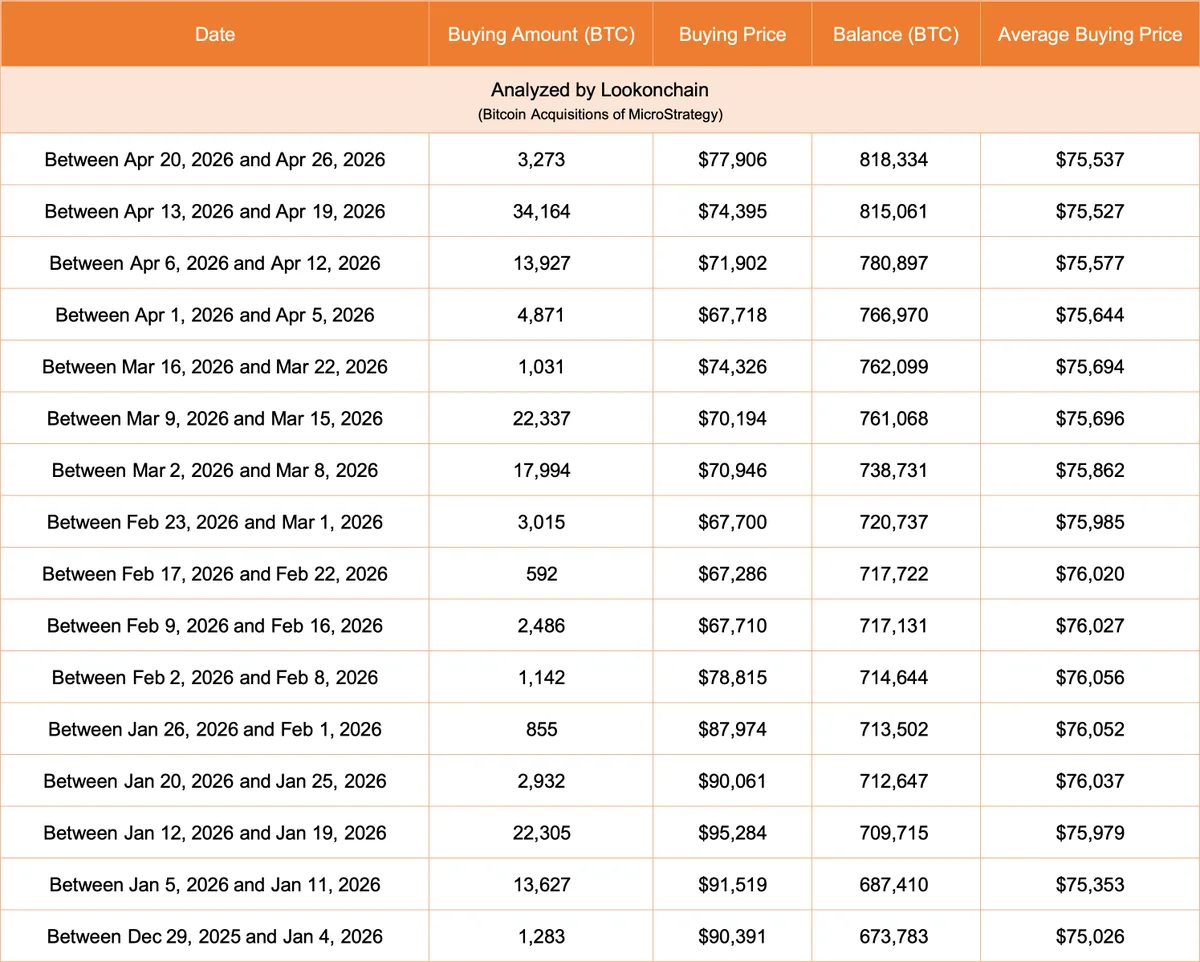Click balance 712,647

click(895, 781)
